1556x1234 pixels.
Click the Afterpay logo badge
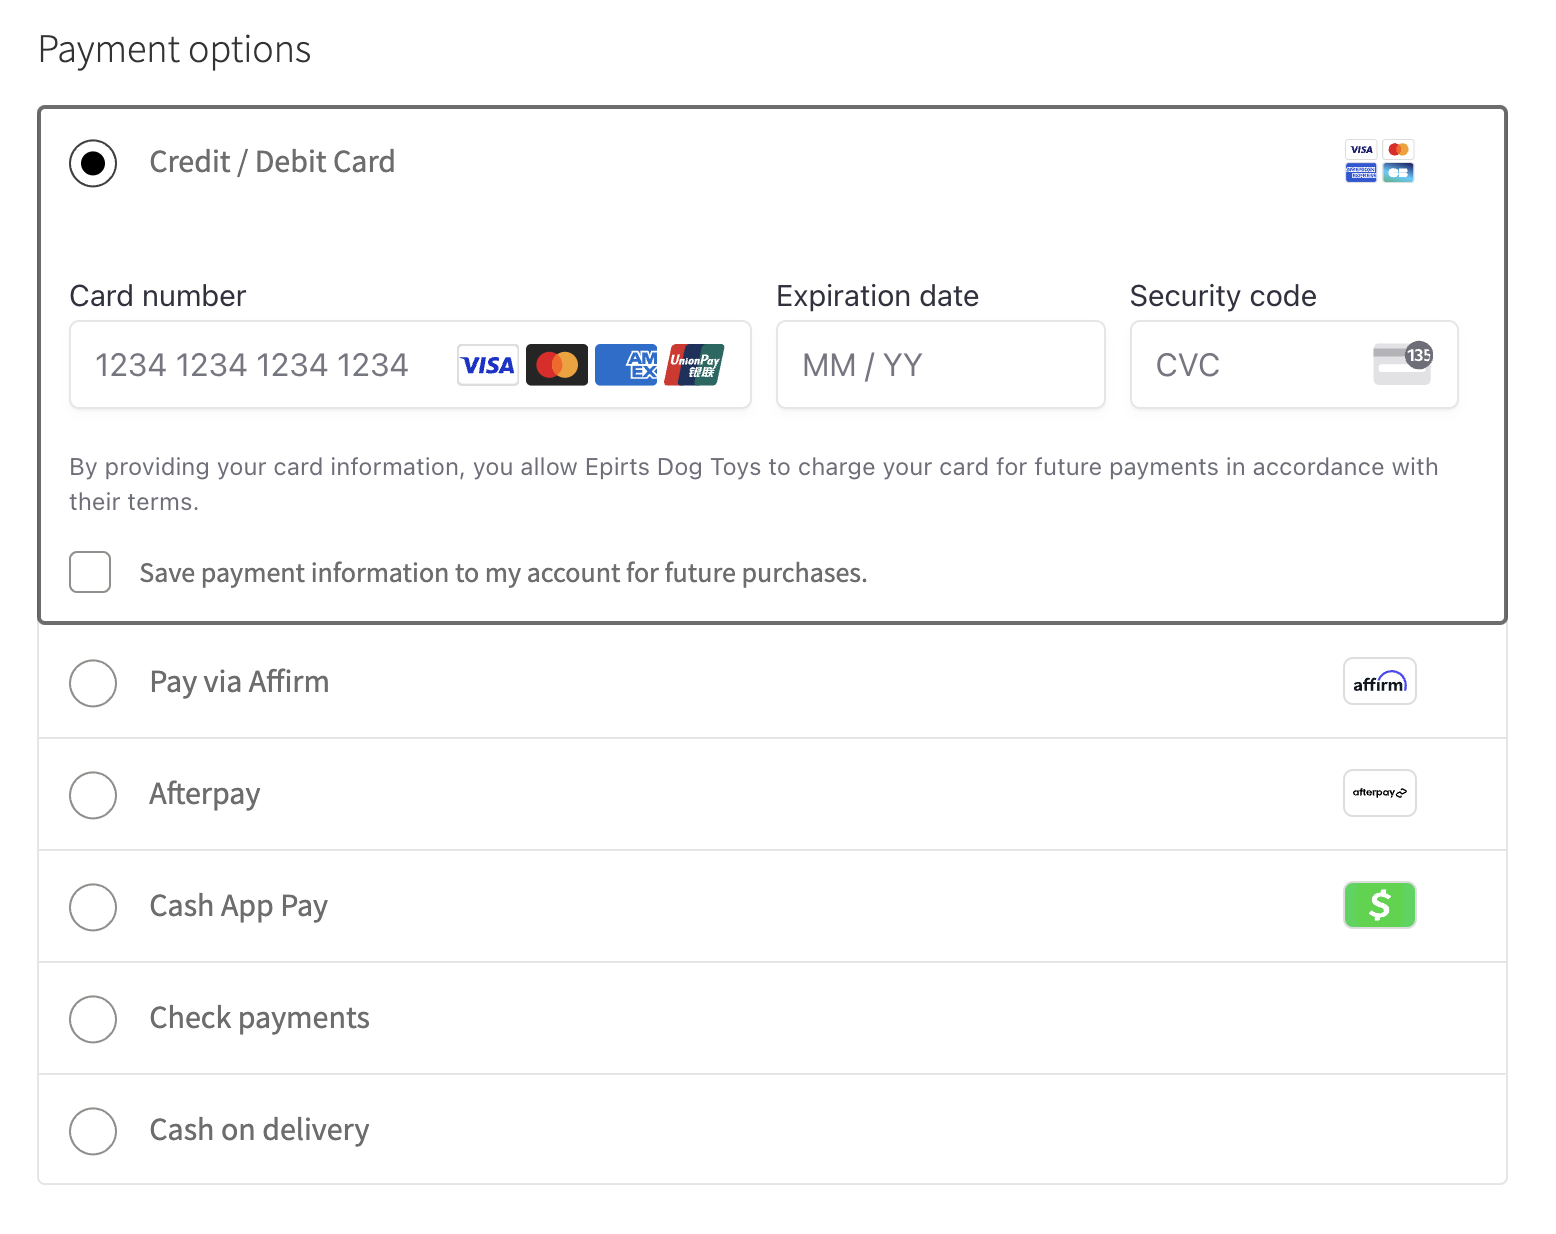pyautogui.click(x=1379, y=793)
